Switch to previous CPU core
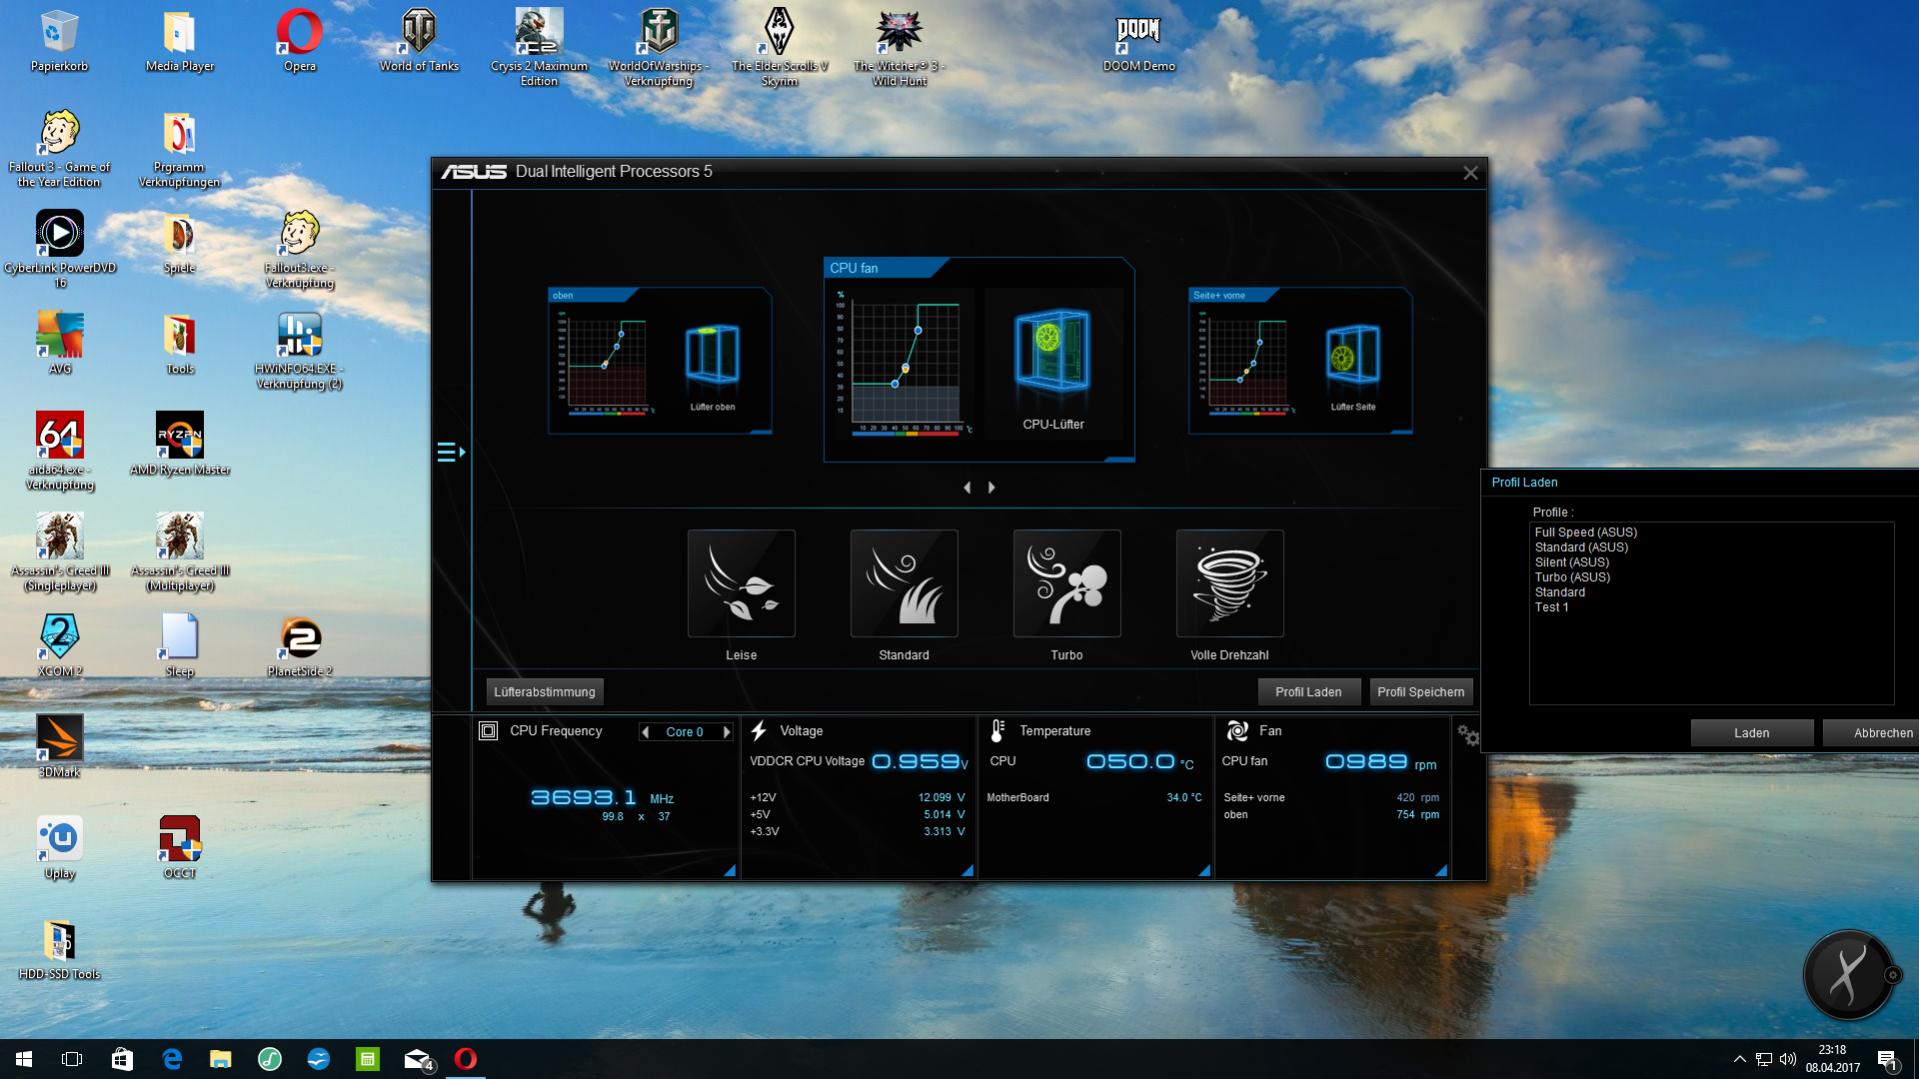Screen dimensions: 1919x1079 646,732
